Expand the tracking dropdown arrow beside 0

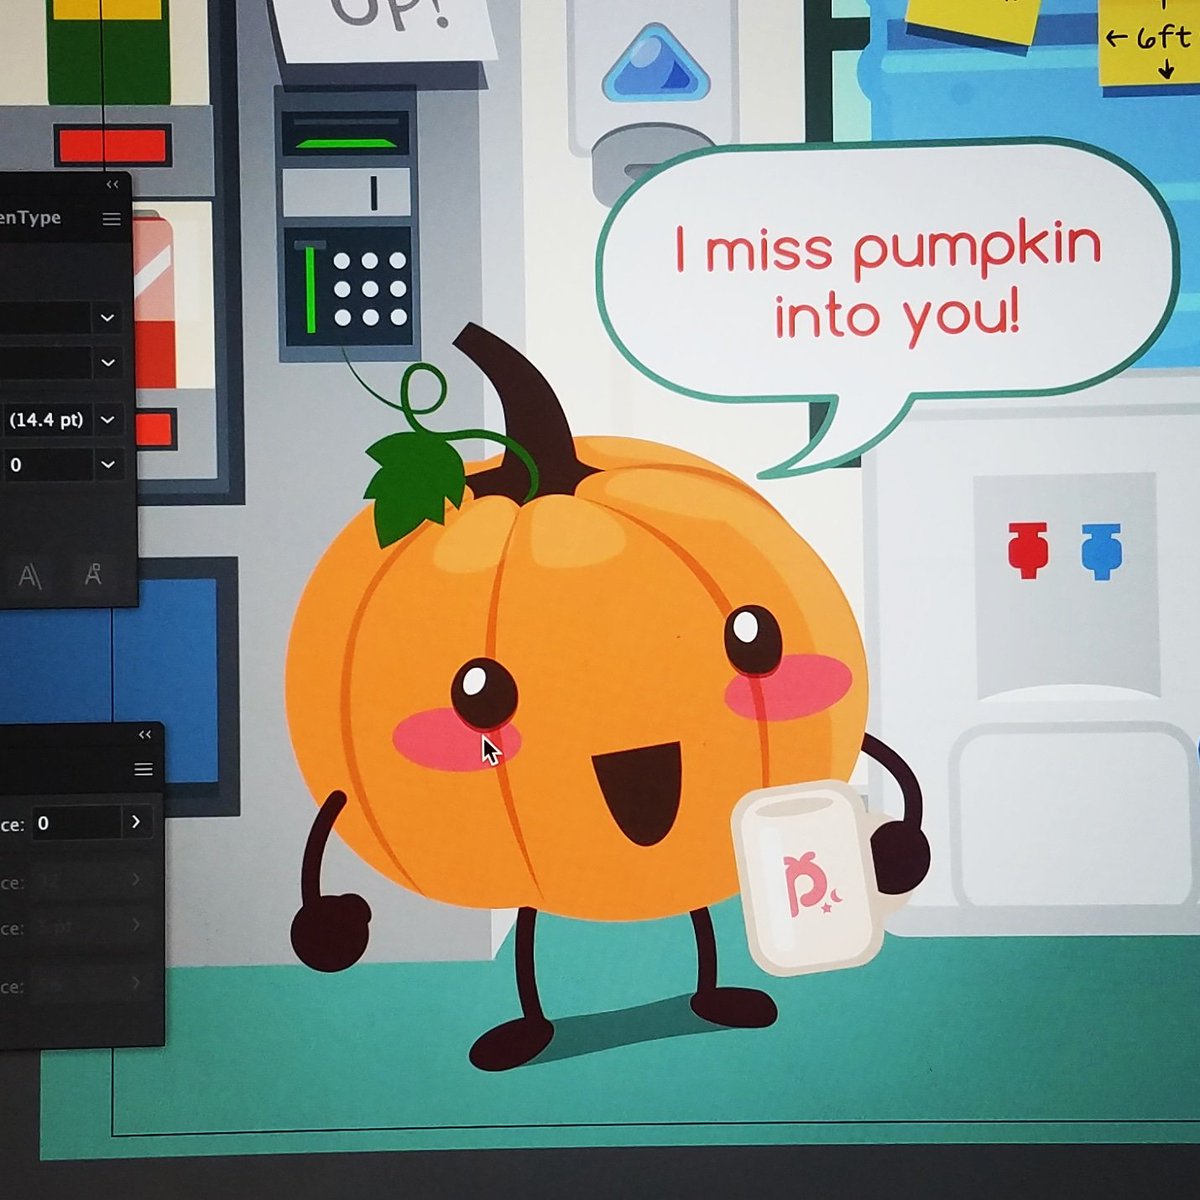(x=107, y=465)
